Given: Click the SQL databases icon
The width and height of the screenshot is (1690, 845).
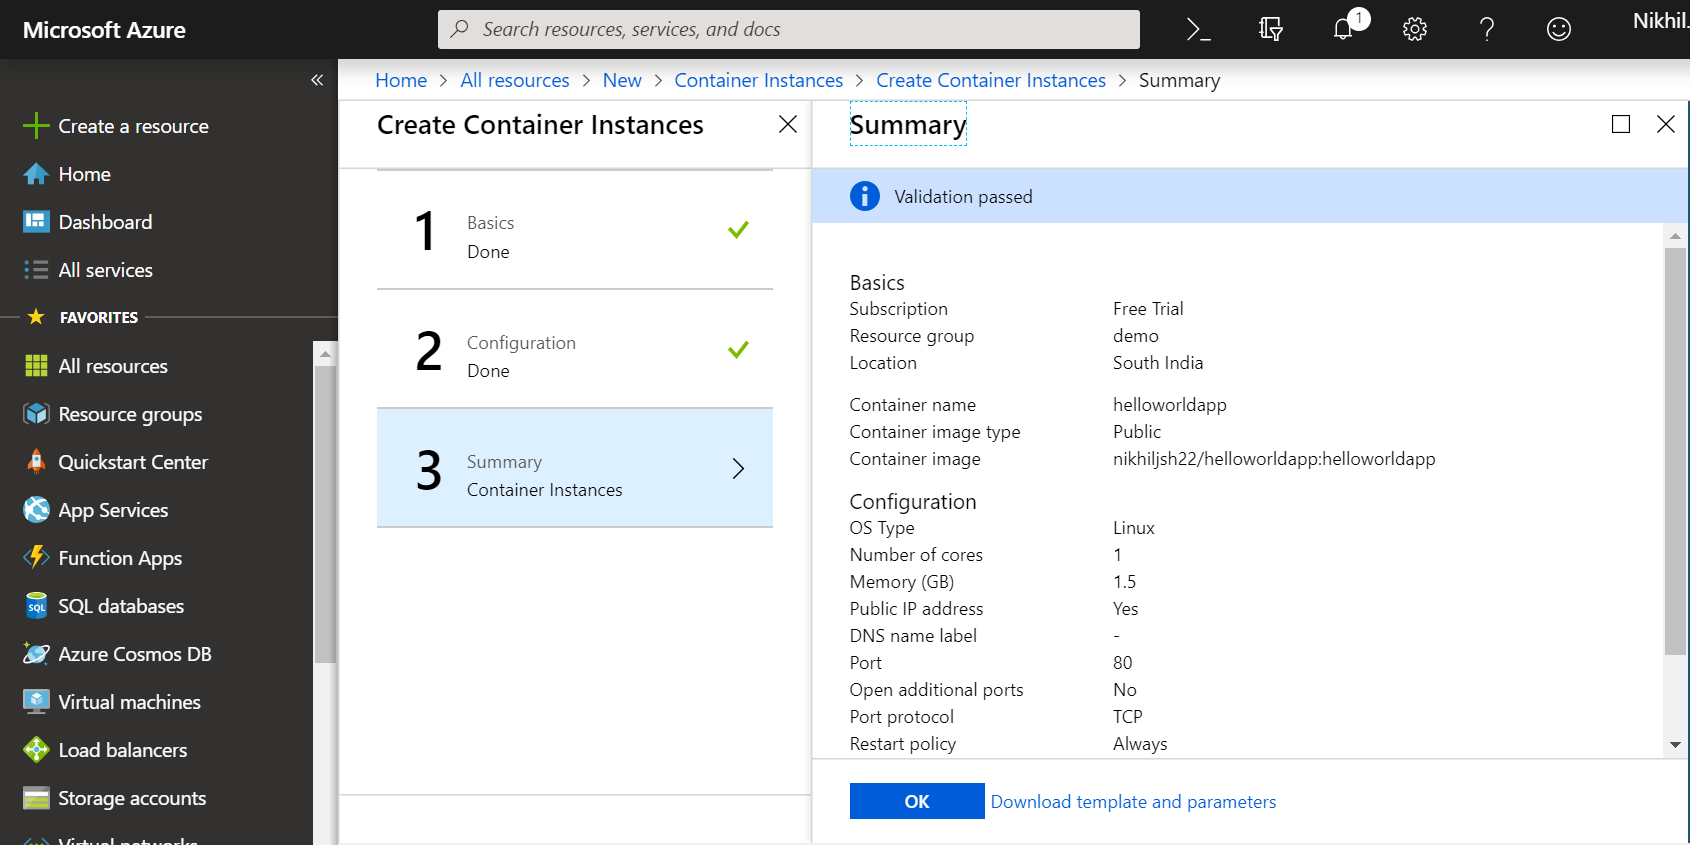Looking at the screenshot, I should [36, 606].
